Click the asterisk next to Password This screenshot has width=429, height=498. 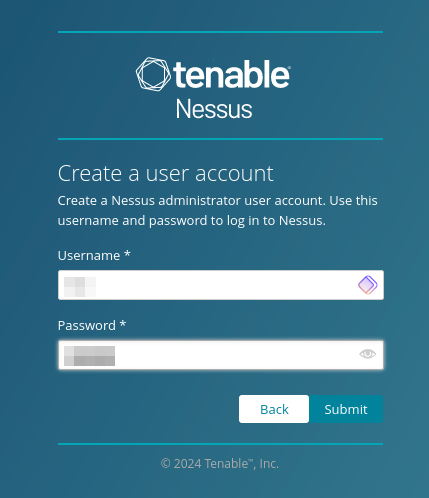click(x=123, y=324)
